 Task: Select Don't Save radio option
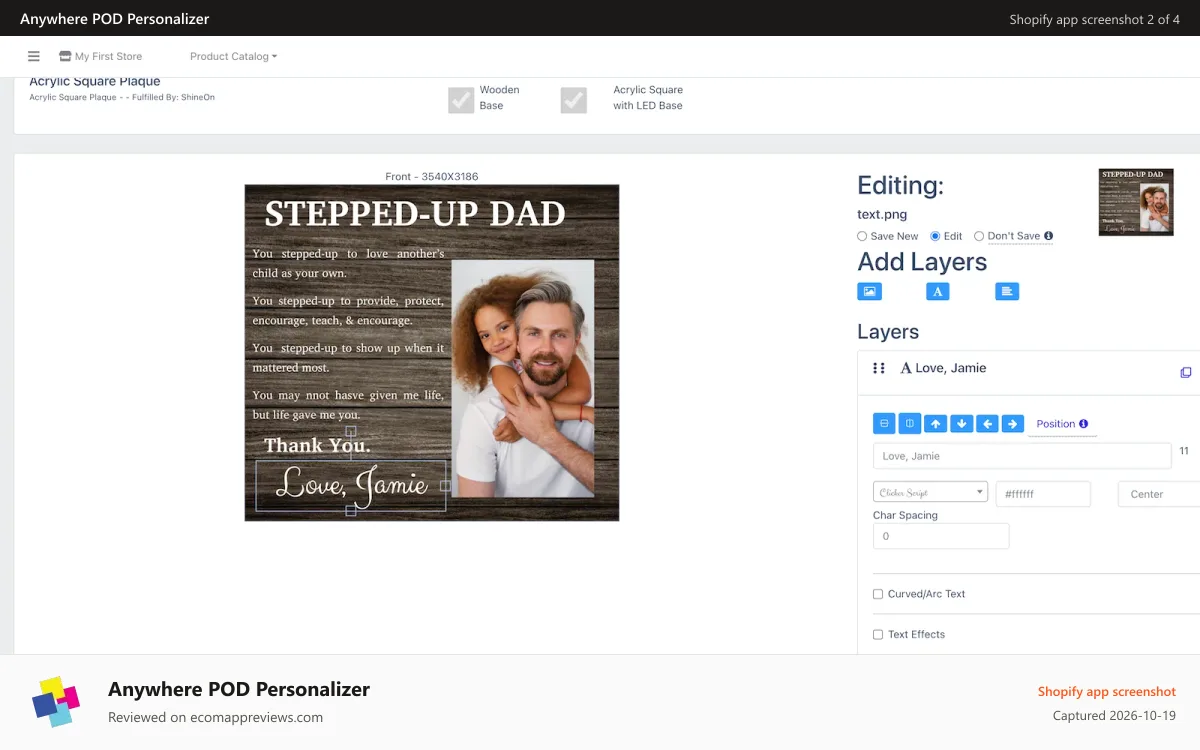979,236
